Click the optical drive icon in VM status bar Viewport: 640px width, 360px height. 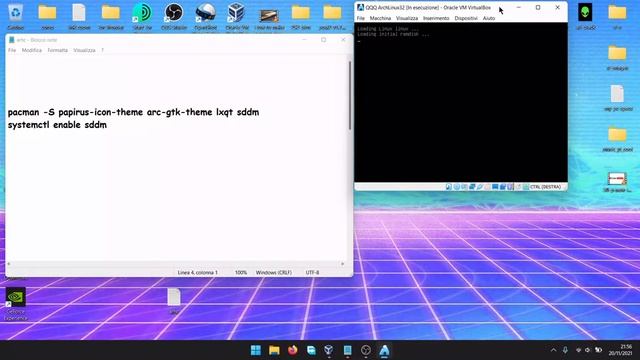click(x=457, y=187)
